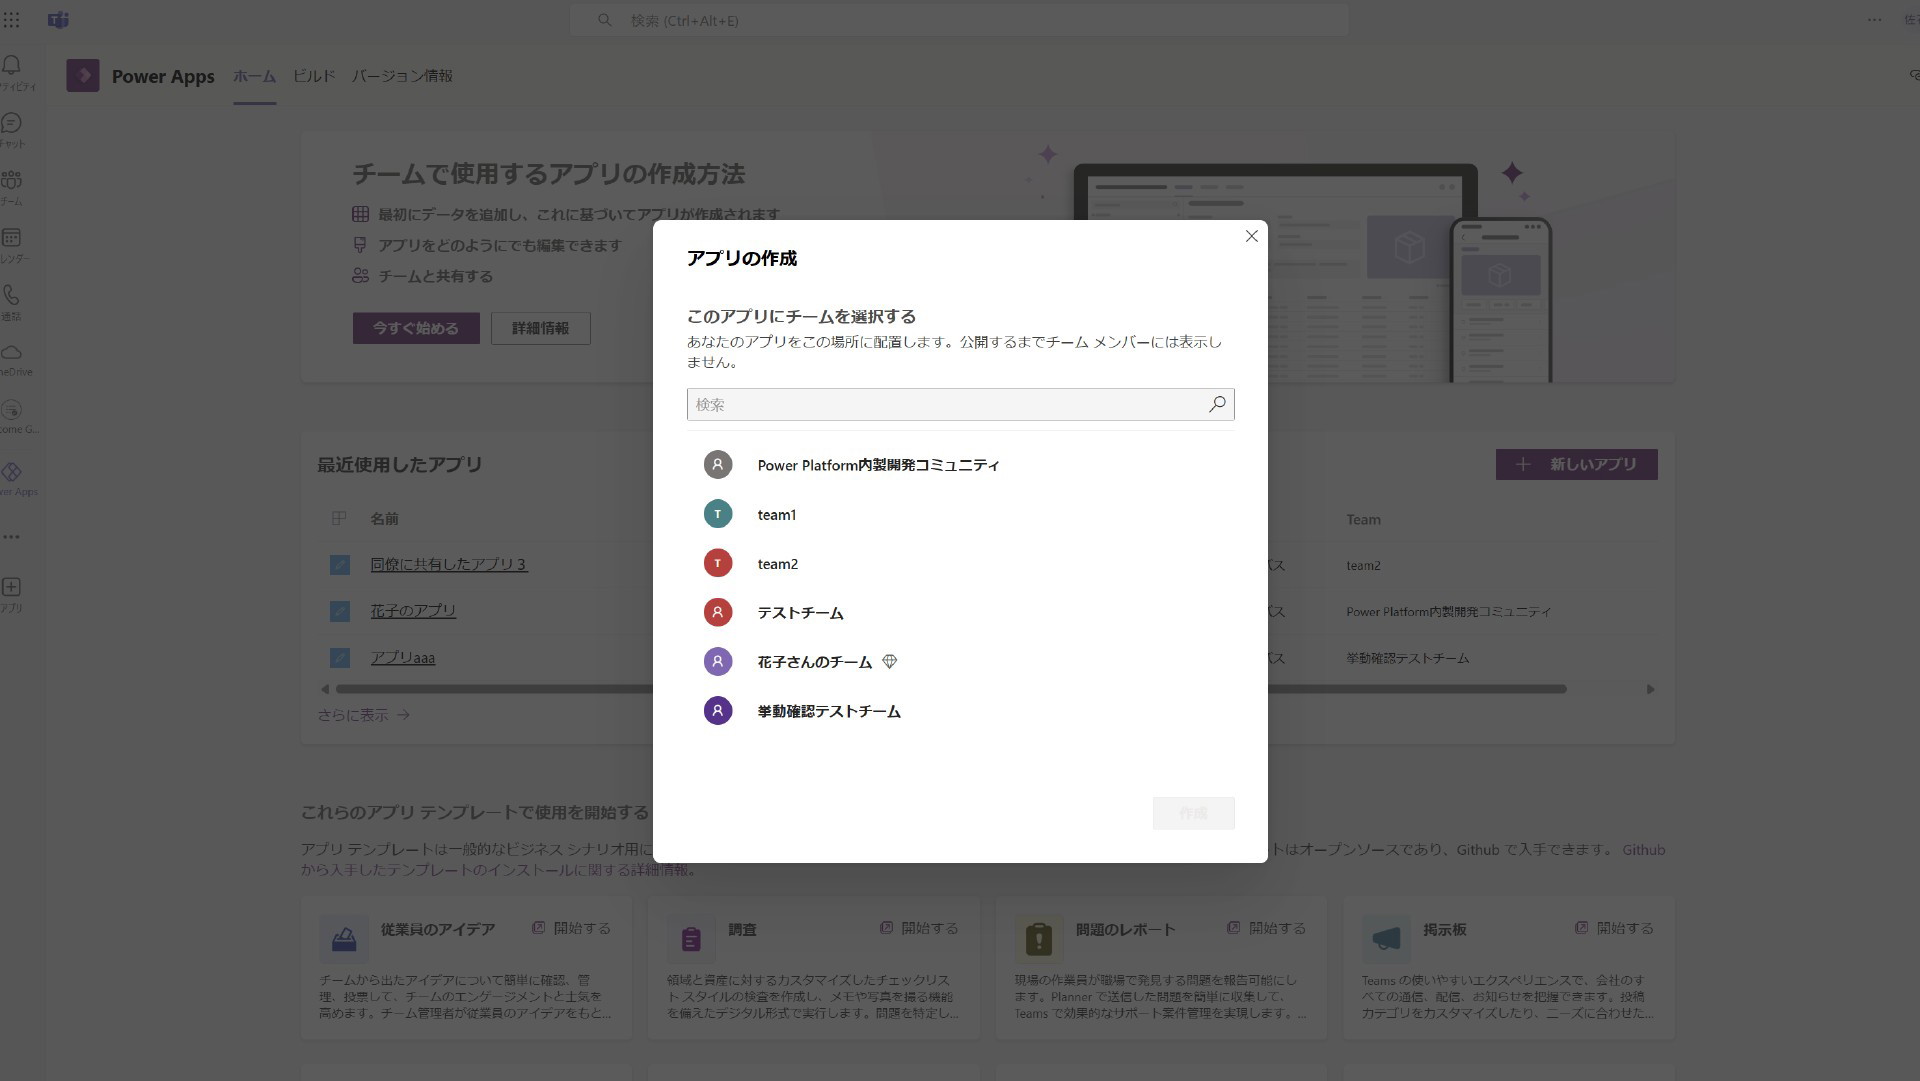Open more apps ellipsis in sidebar
The width and height of the screenshot is (1920, 1081).
point(11,537)
